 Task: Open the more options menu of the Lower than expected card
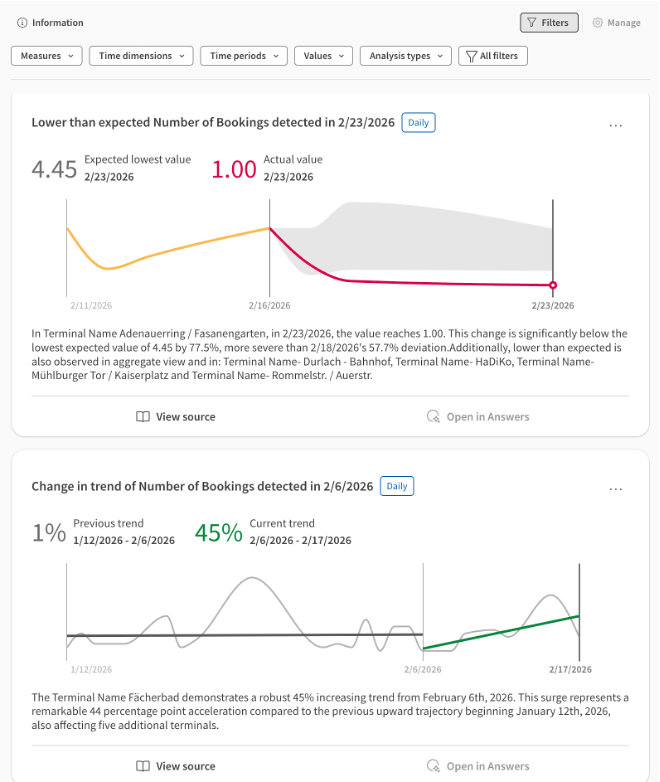click(616, 125)
